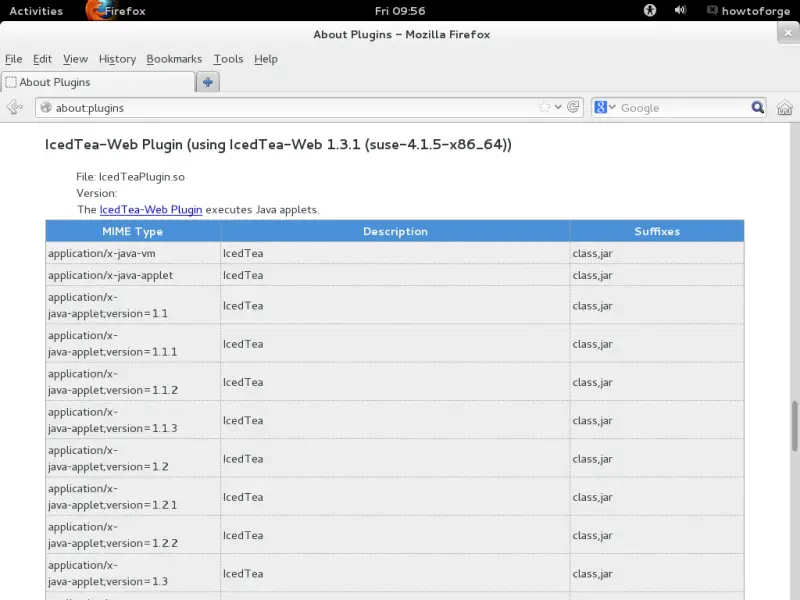Select the java-applet;version=1.1.1 MIME cell
The height and width of the screenshot is (600, 800).
tap(133, 343)
